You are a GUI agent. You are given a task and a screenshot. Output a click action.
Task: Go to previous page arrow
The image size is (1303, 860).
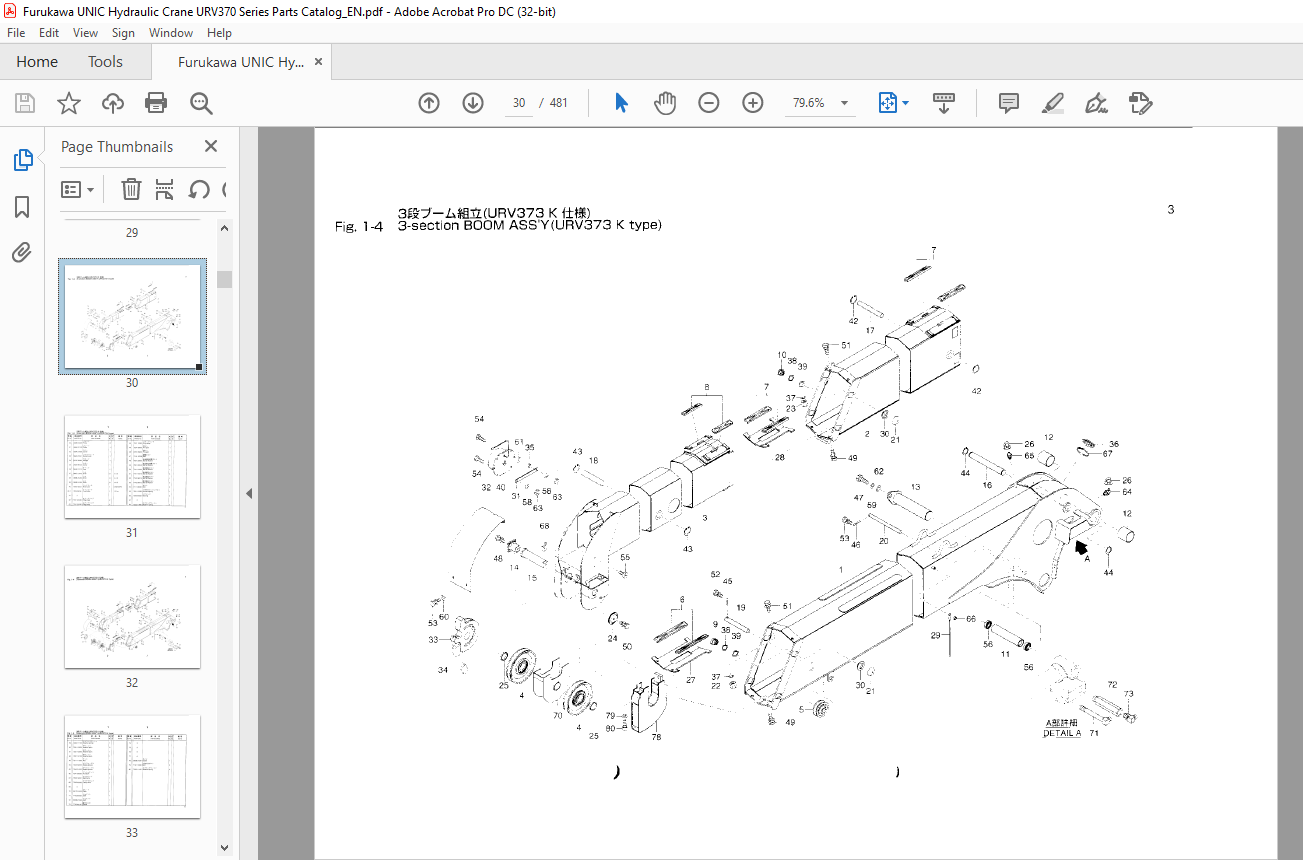point(429,103)
